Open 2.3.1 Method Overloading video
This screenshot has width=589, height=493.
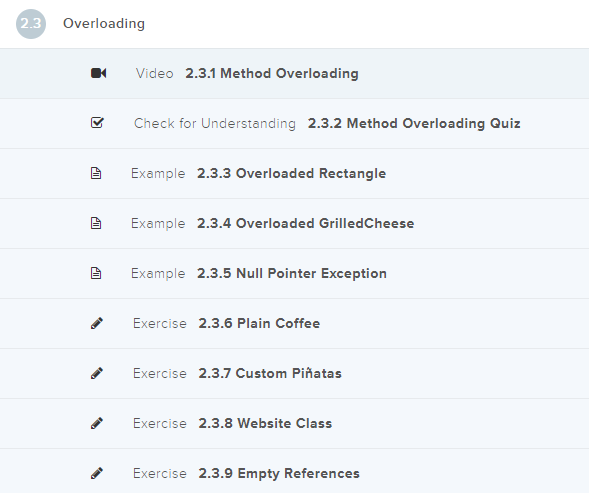(294, 73)
